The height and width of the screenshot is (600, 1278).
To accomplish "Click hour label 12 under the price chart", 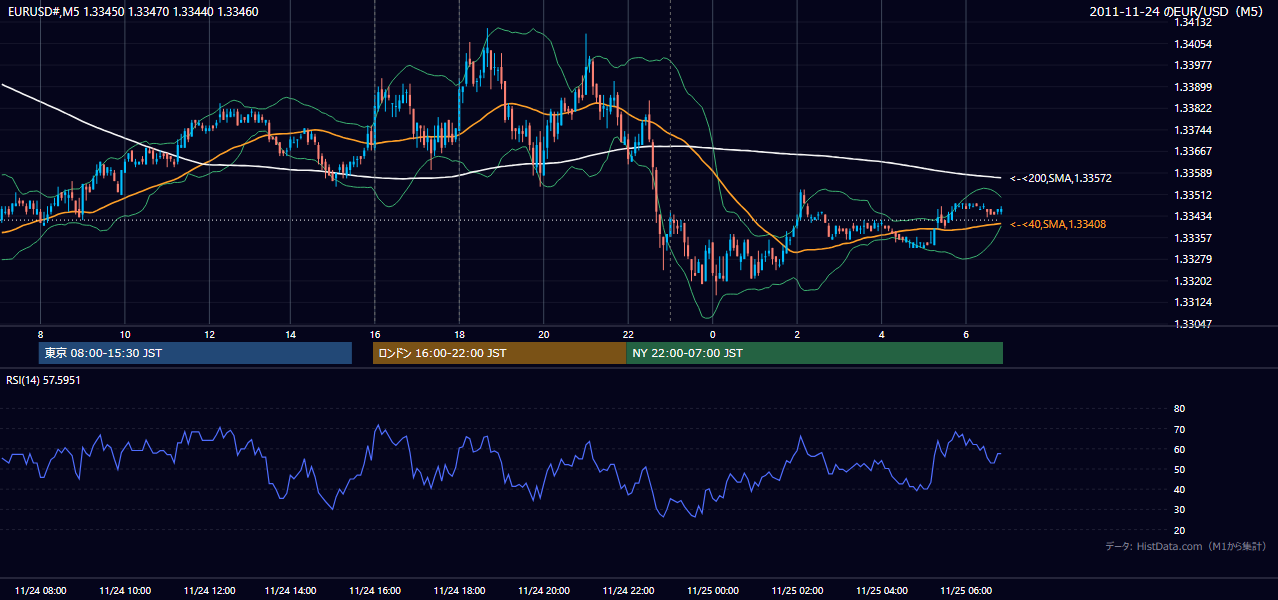I will click(209, 334).
